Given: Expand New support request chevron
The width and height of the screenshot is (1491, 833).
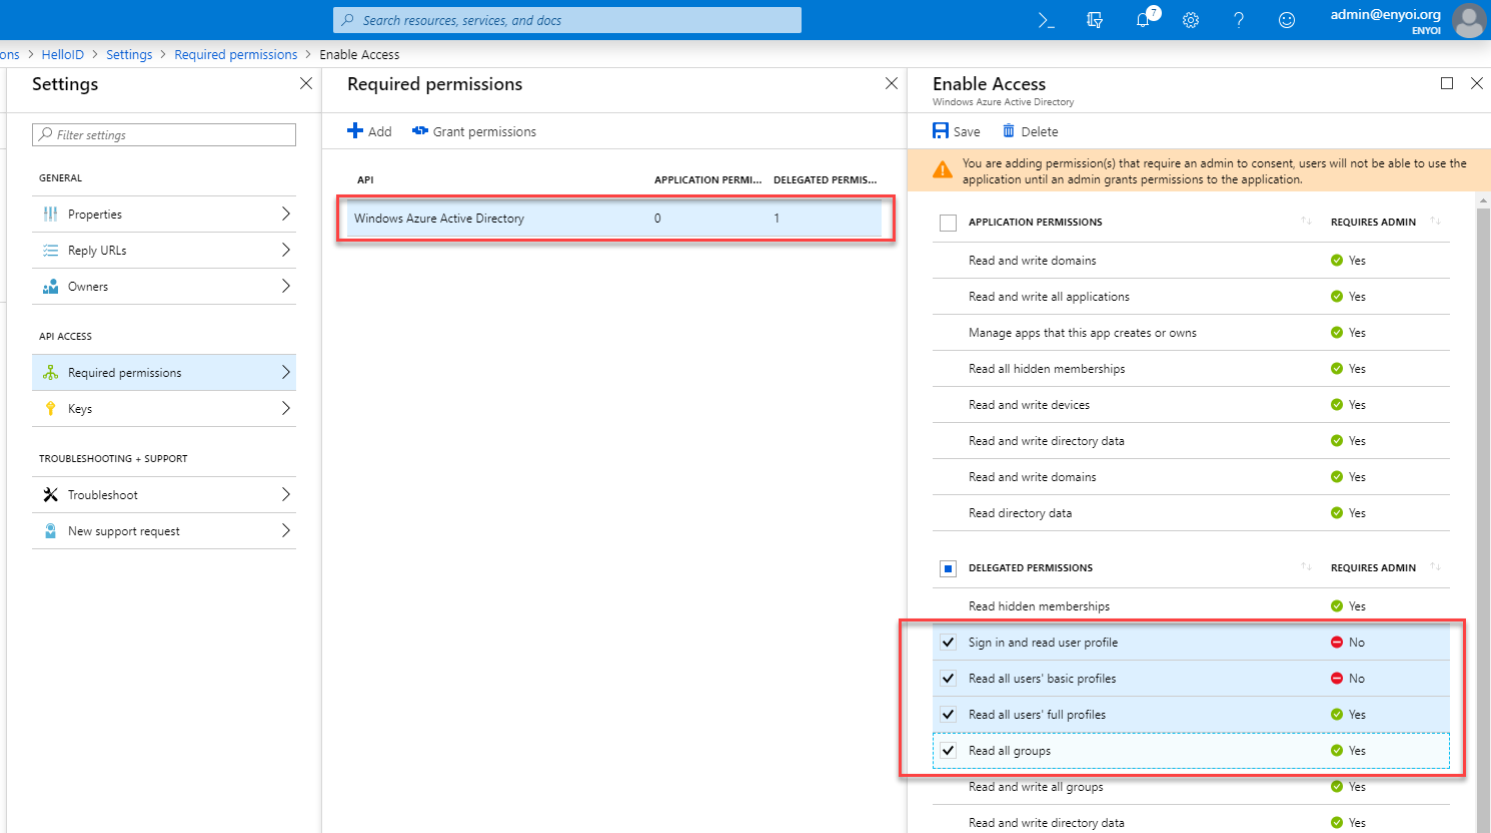Looking at the screenshot, I should [285, 531].
